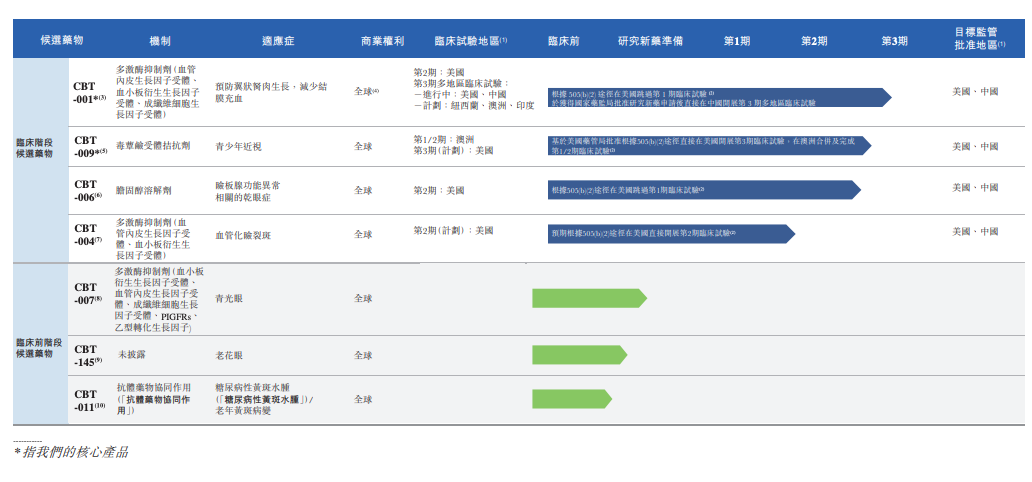The width and height of the screenshot is (1032, 482).
Task: Select the CBT-006 drug name
Action: (88, 190)
